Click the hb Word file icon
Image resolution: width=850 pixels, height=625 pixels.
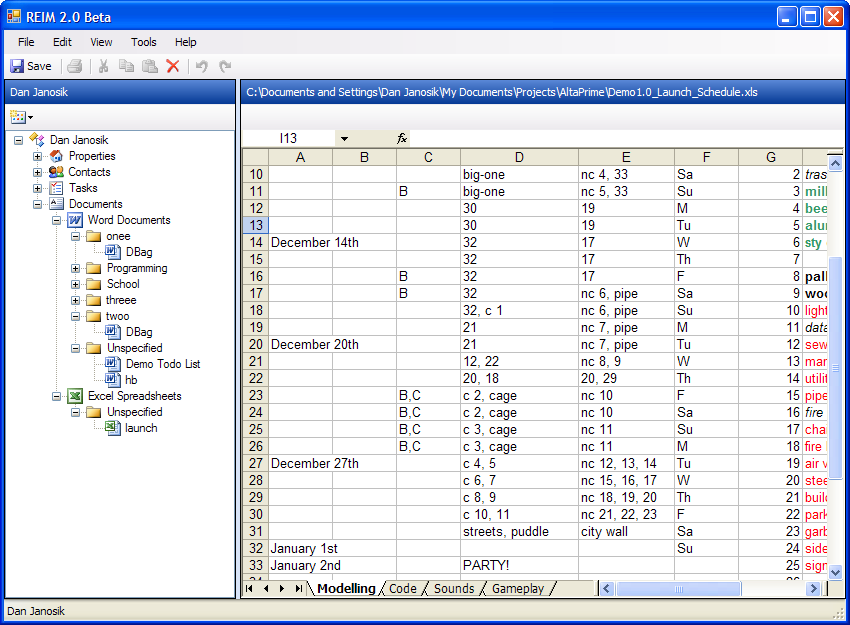pos(113,380)
